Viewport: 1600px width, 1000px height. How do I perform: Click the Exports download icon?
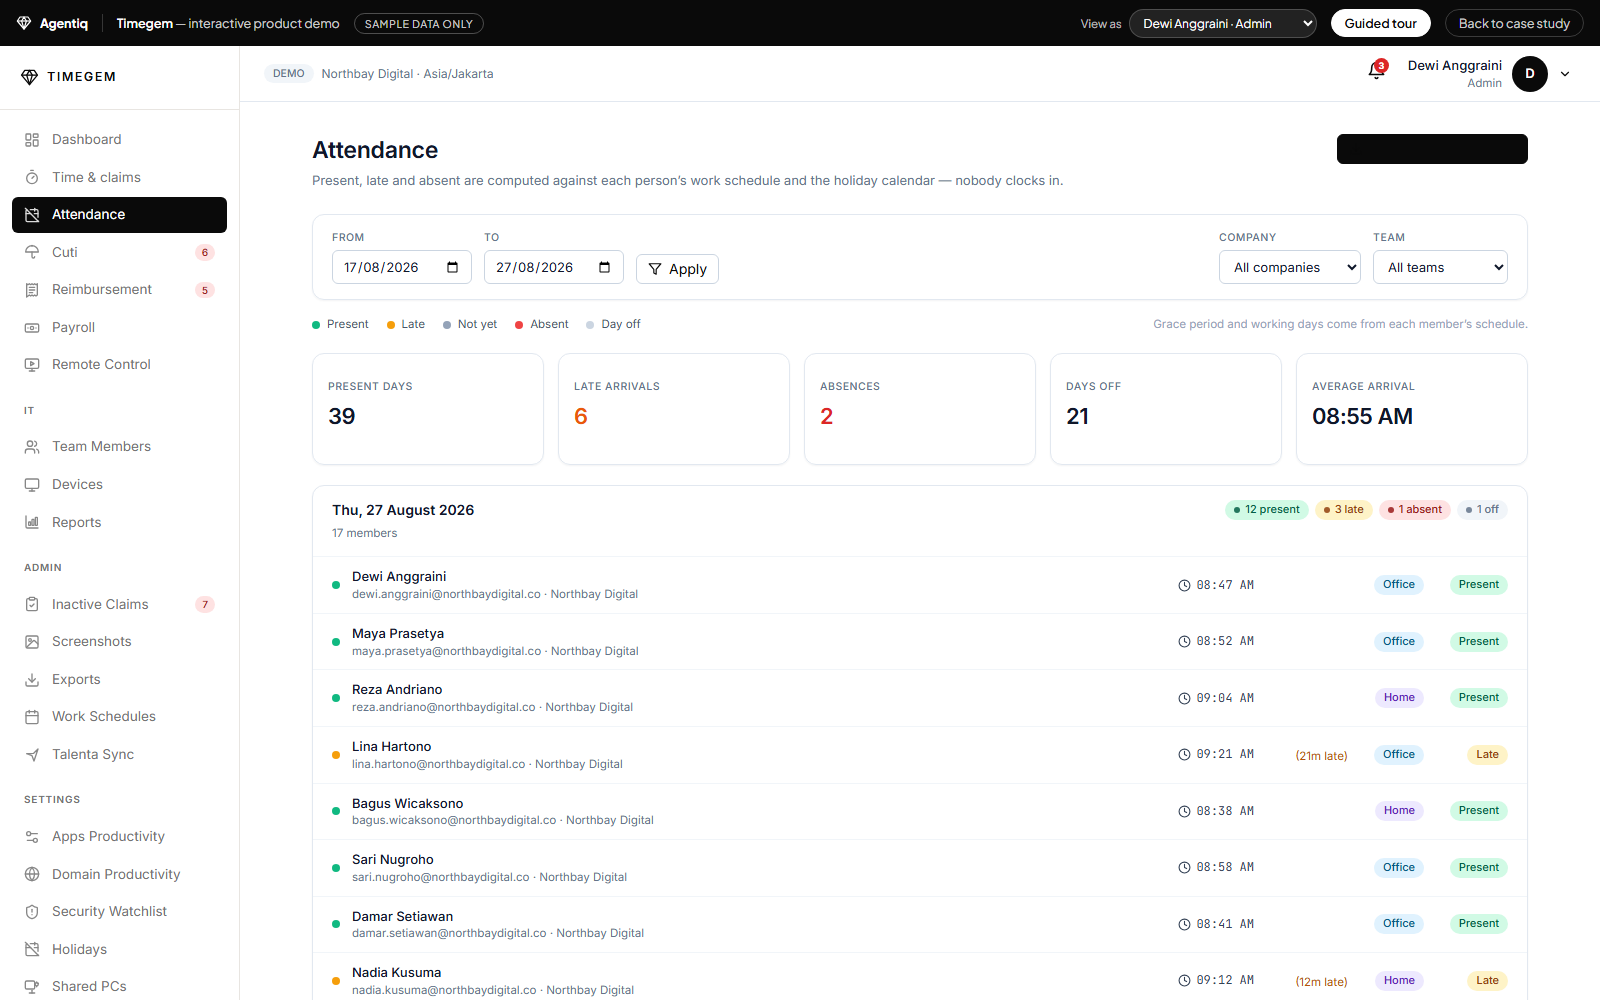pyautogui.click(x=32, y=679)
